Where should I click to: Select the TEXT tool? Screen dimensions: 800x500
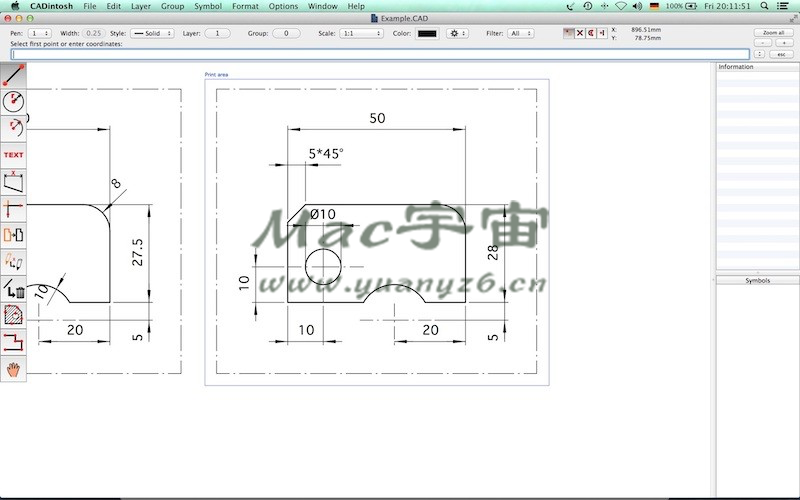(13, 155)
